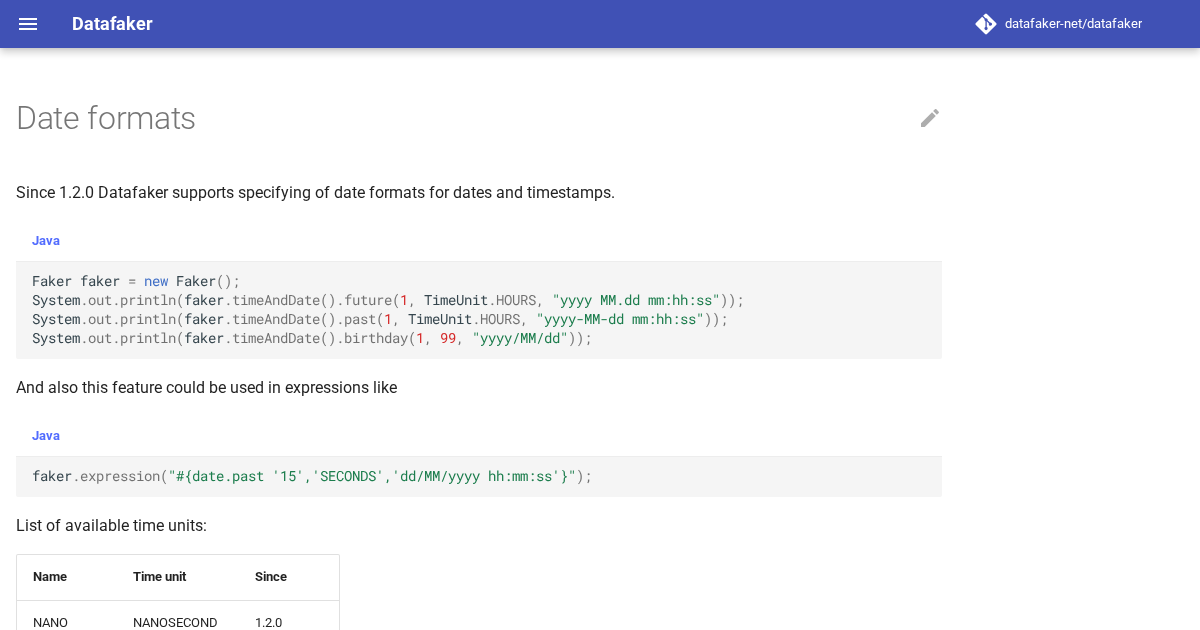Viewport: 1200px width, 630px height.
Task: Open the hamburger navigation menu
Action: pyautogui.click(x=28, y=24)
